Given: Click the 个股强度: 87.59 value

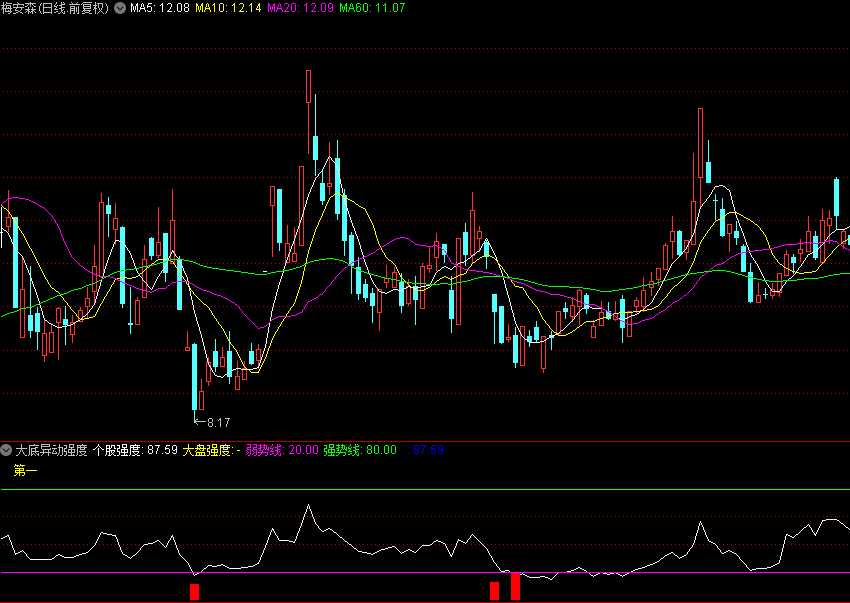Looking at the screenshot, I should coord(135,450).
